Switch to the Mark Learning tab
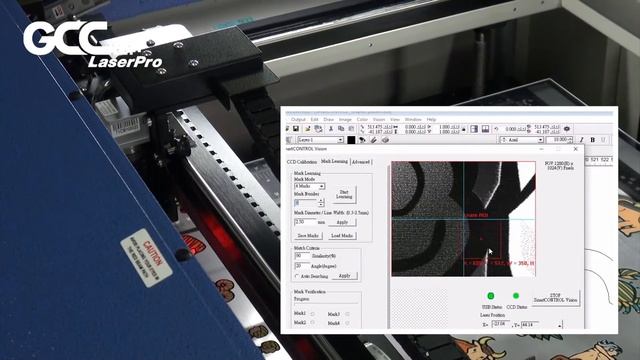 click(334, 162)
